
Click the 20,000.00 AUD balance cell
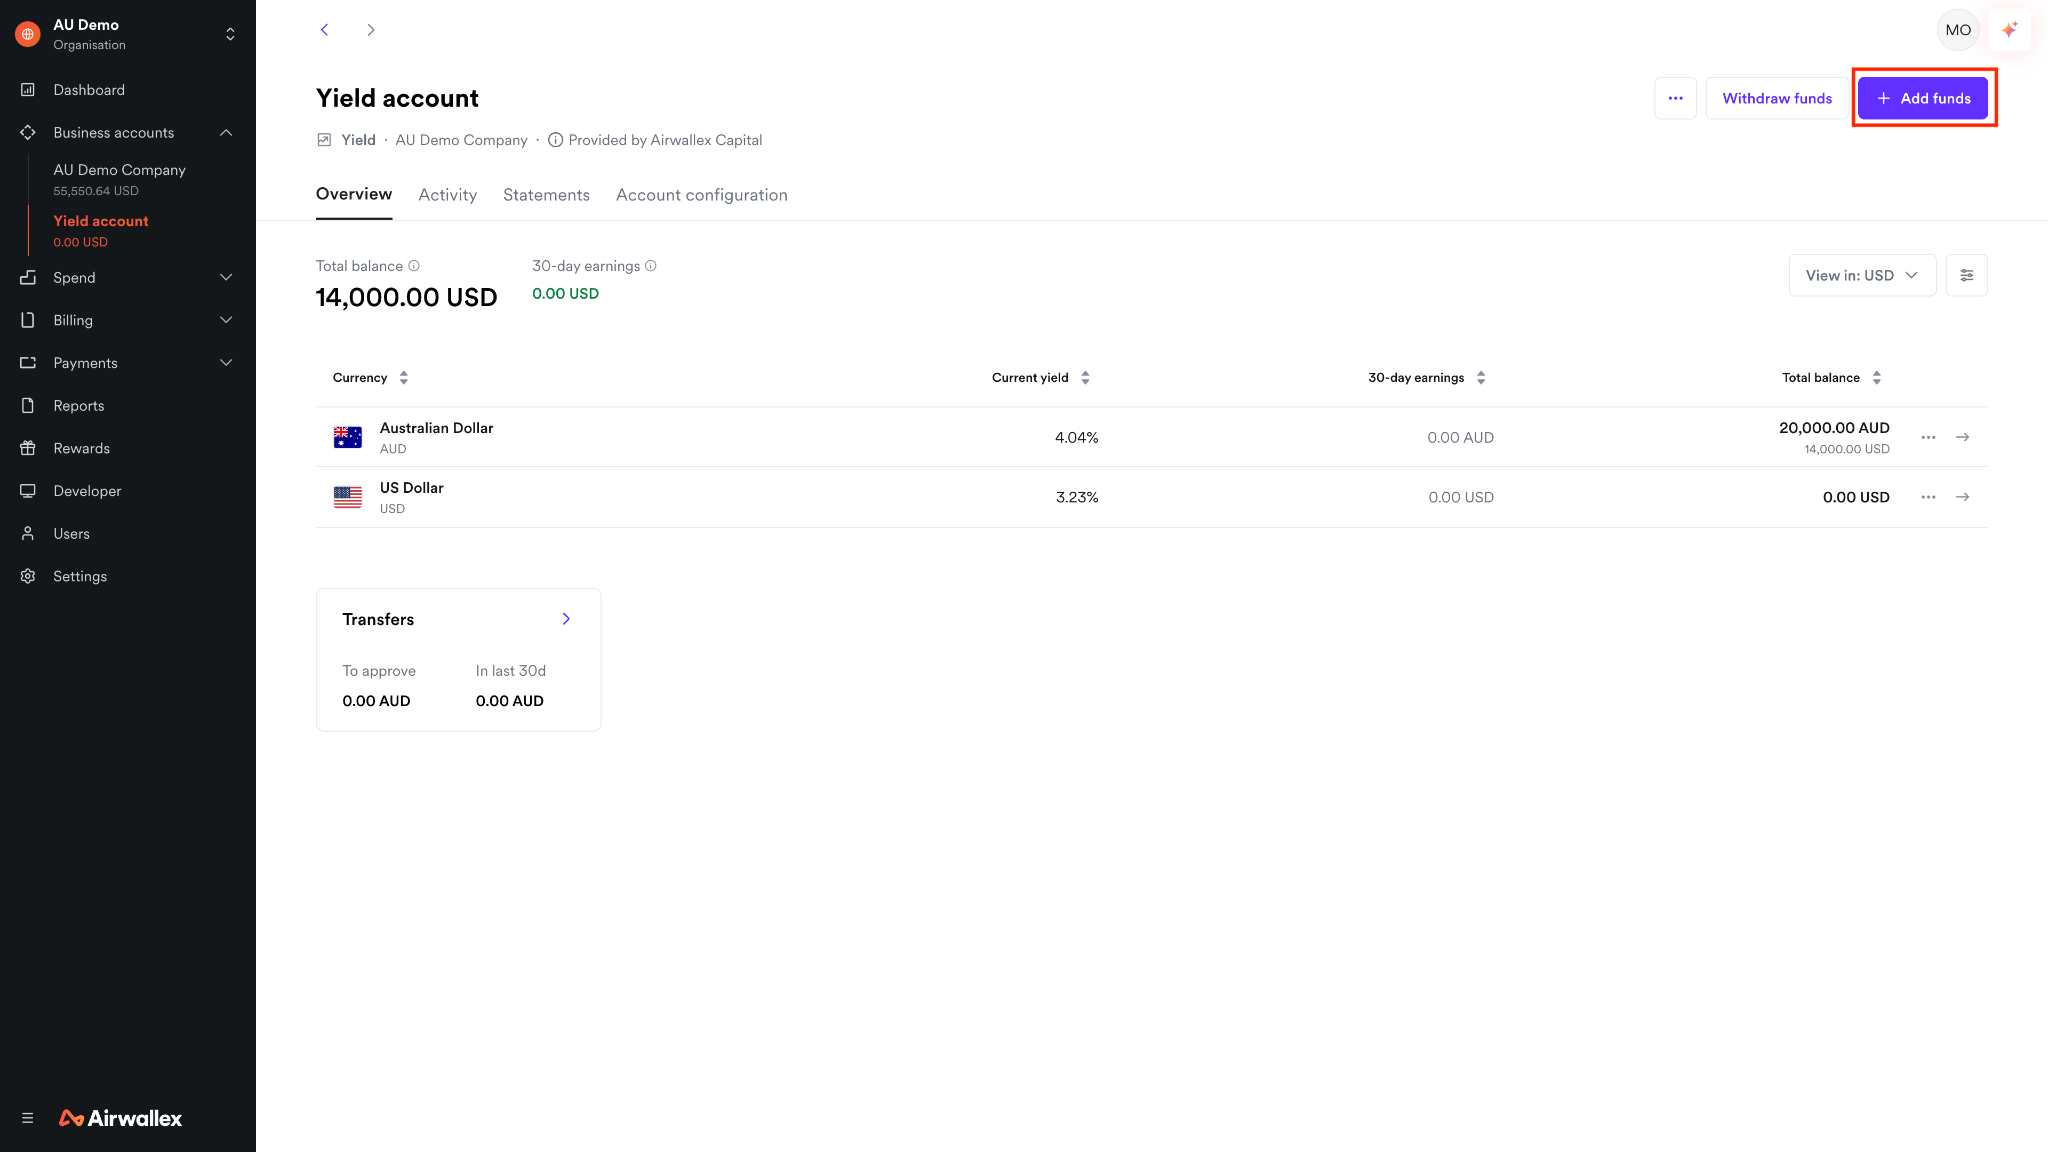tap(1834, 427)
